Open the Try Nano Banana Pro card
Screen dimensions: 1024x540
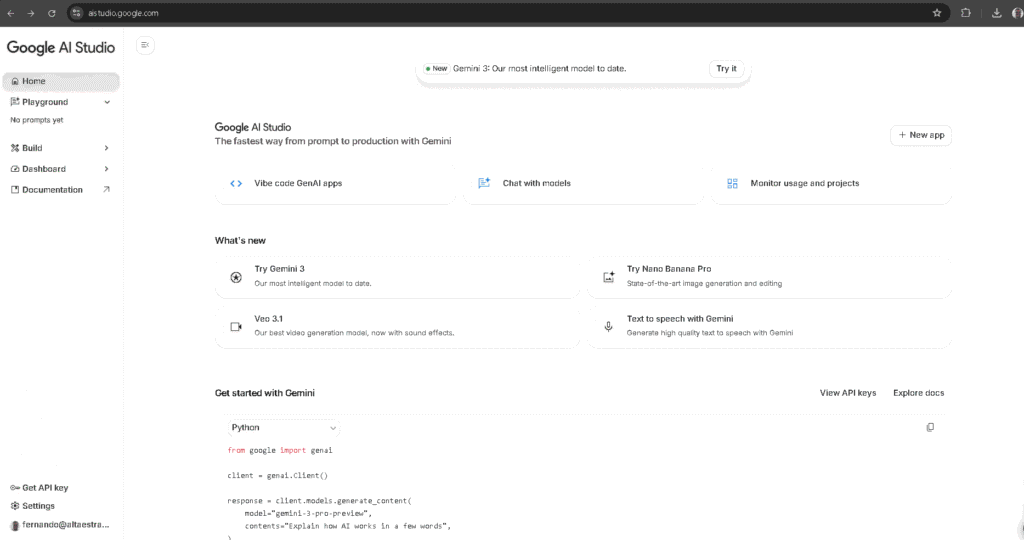[x=769, y=277]
